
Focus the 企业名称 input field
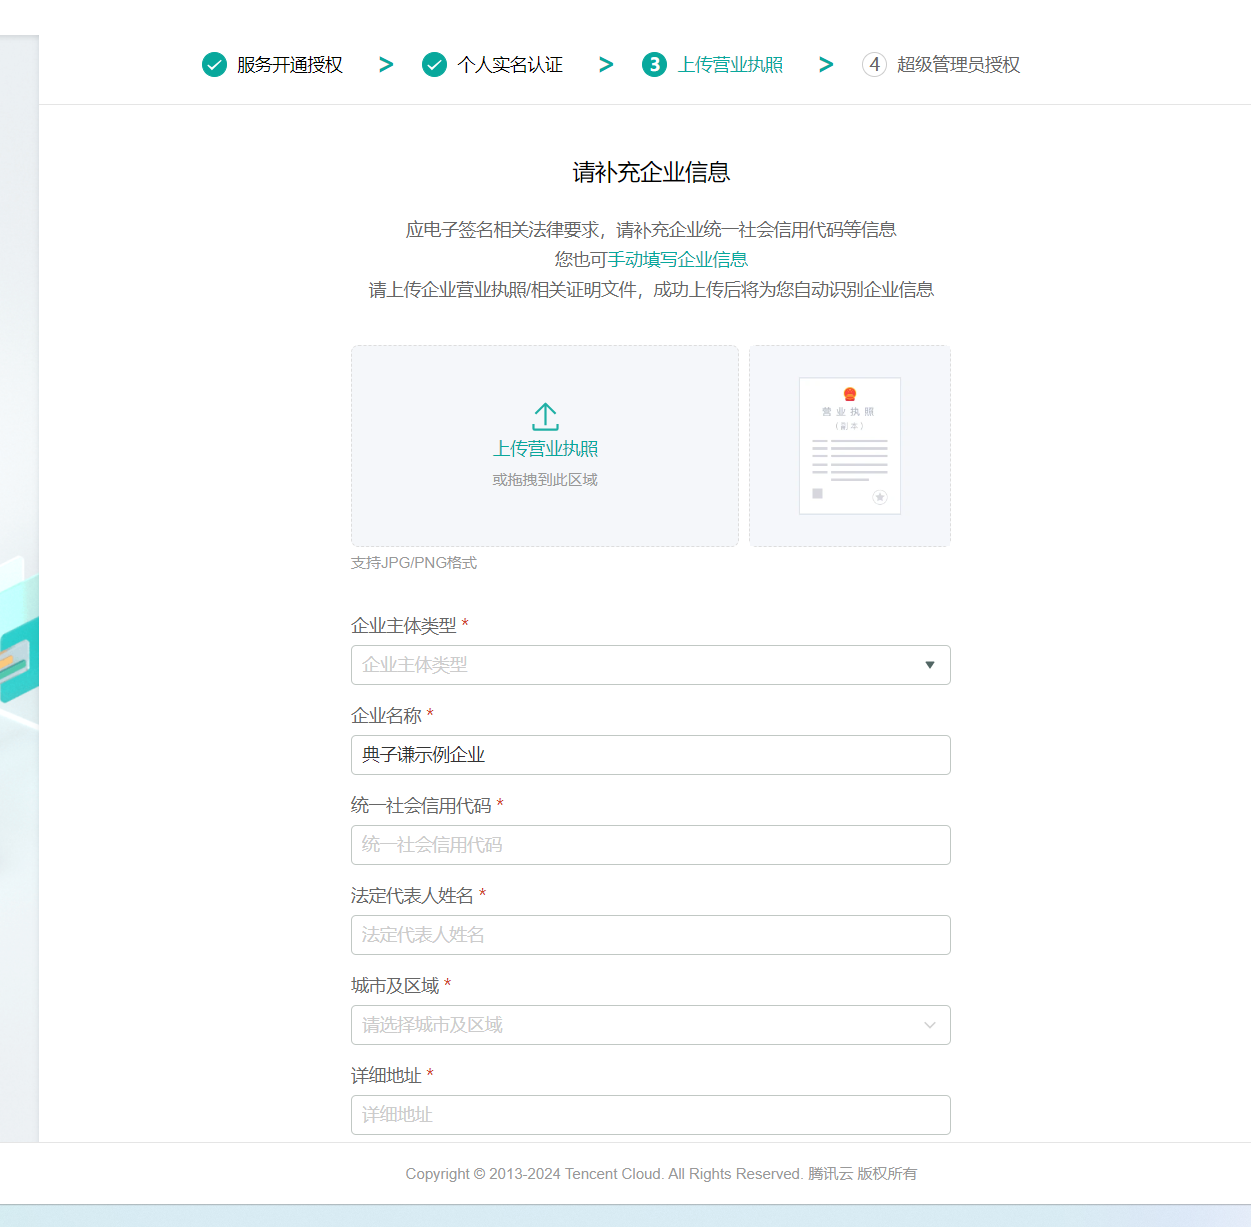650,755
